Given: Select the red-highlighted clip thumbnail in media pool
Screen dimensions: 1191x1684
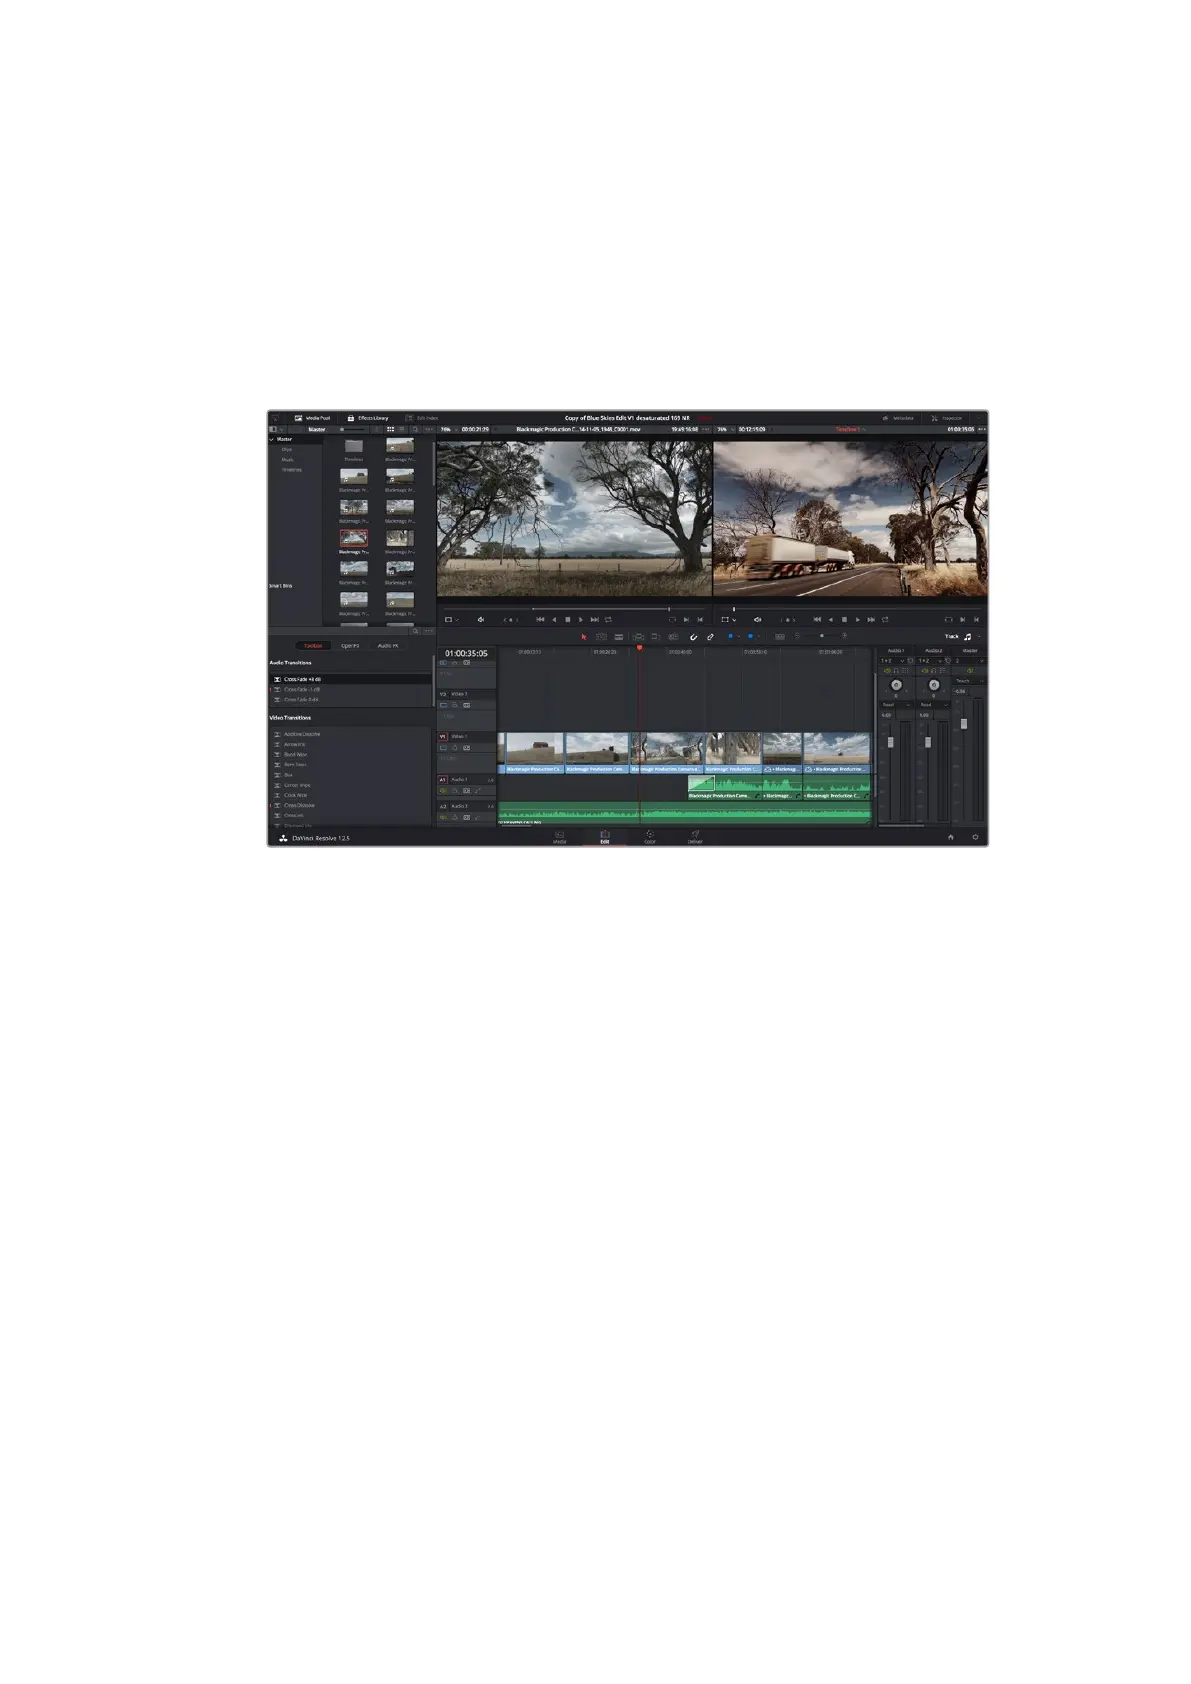Looking at the screenshot, I should 353,538.
